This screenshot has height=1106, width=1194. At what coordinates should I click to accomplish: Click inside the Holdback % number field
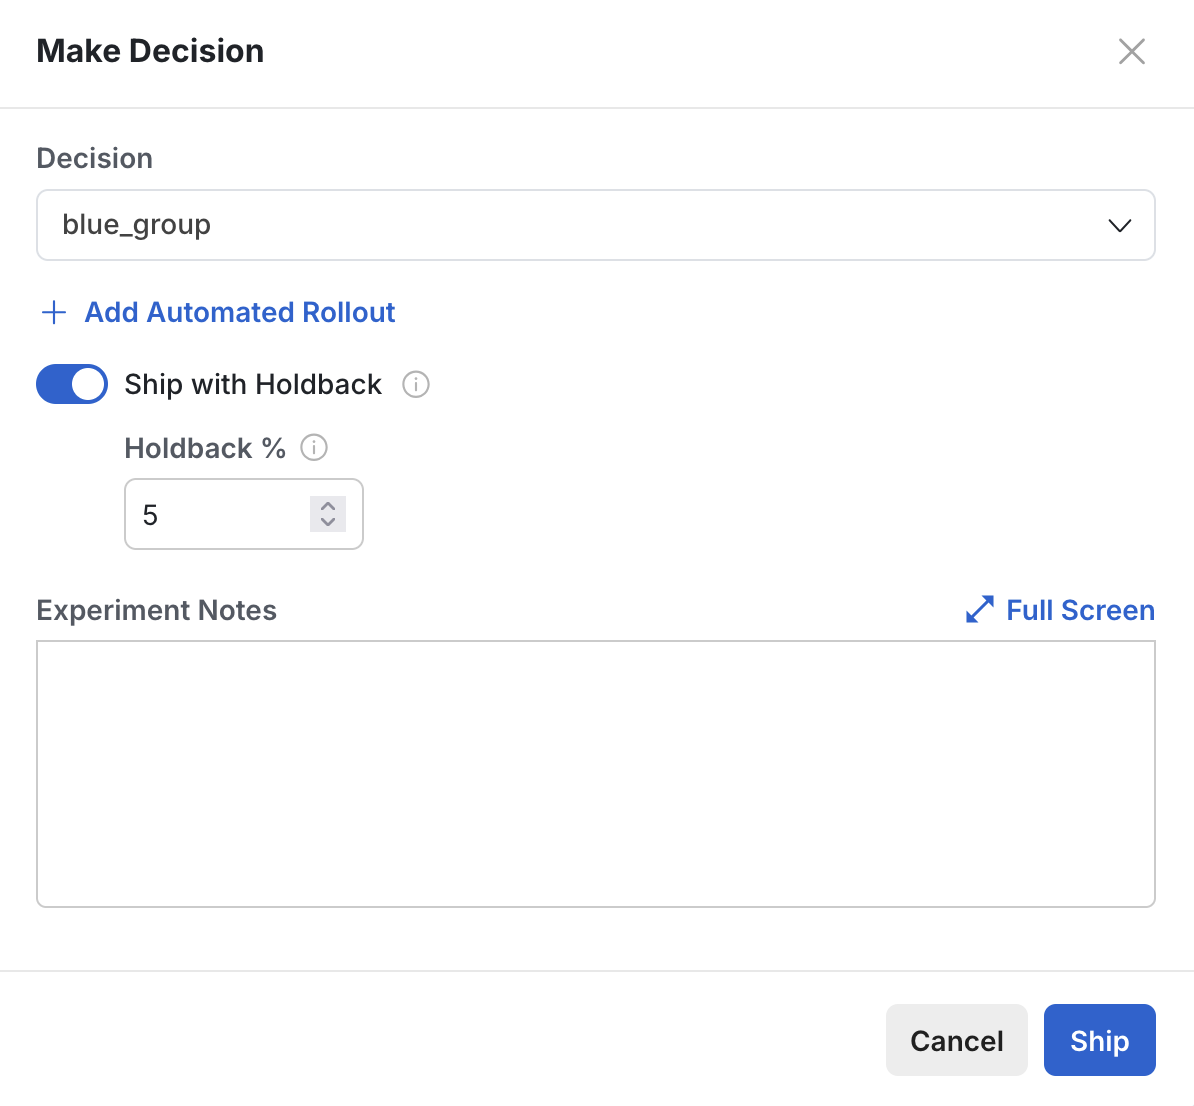(x=210, y=514)
